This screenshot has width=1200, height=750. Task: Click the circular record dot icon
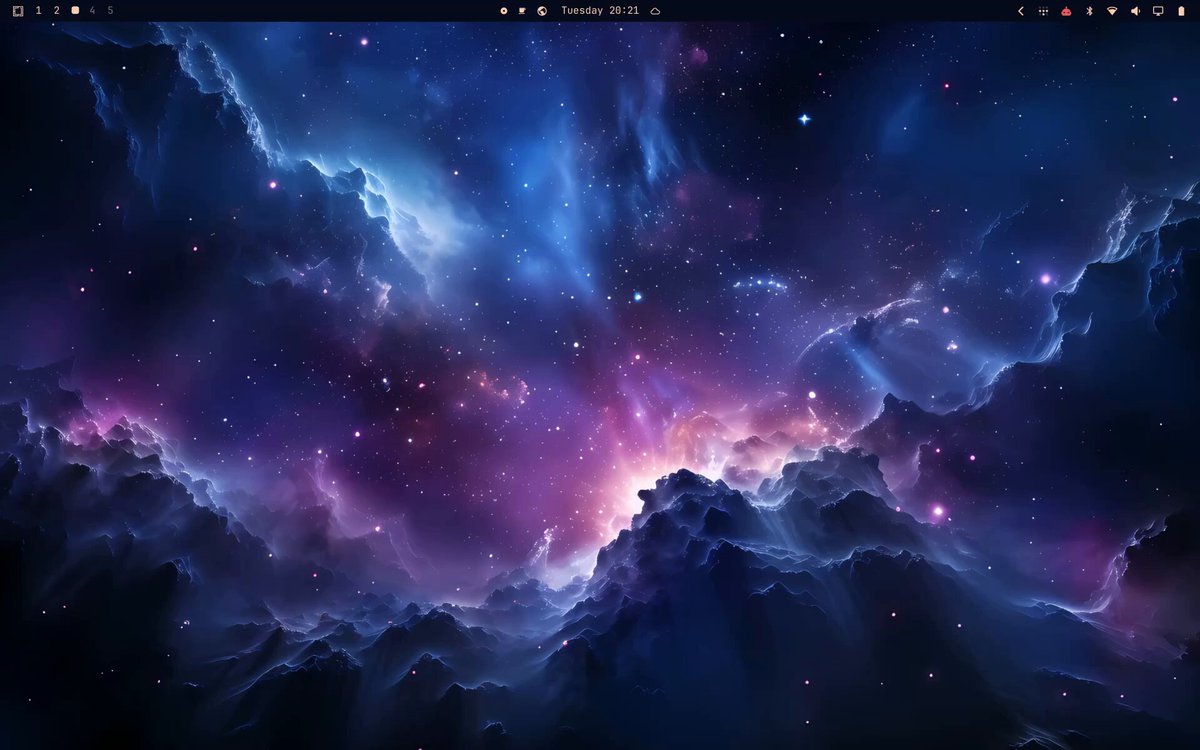[x=504, y=11]
